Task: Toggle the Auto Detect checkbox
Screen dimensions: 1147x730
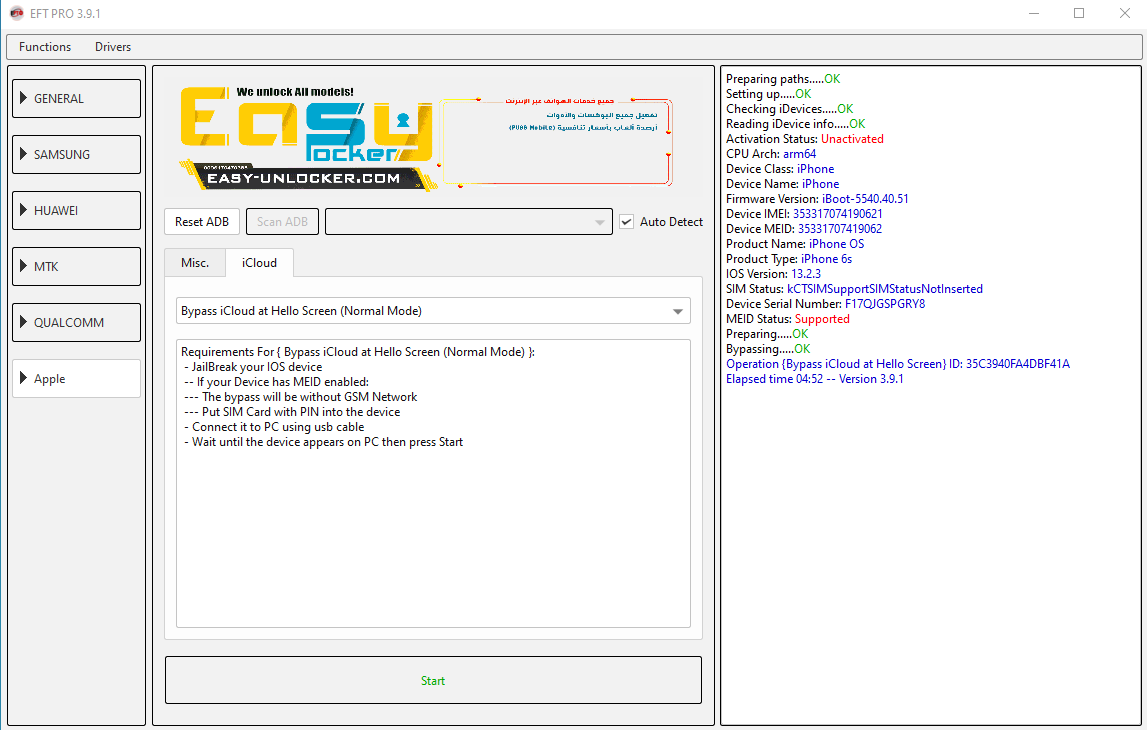Action: point(626,222)
